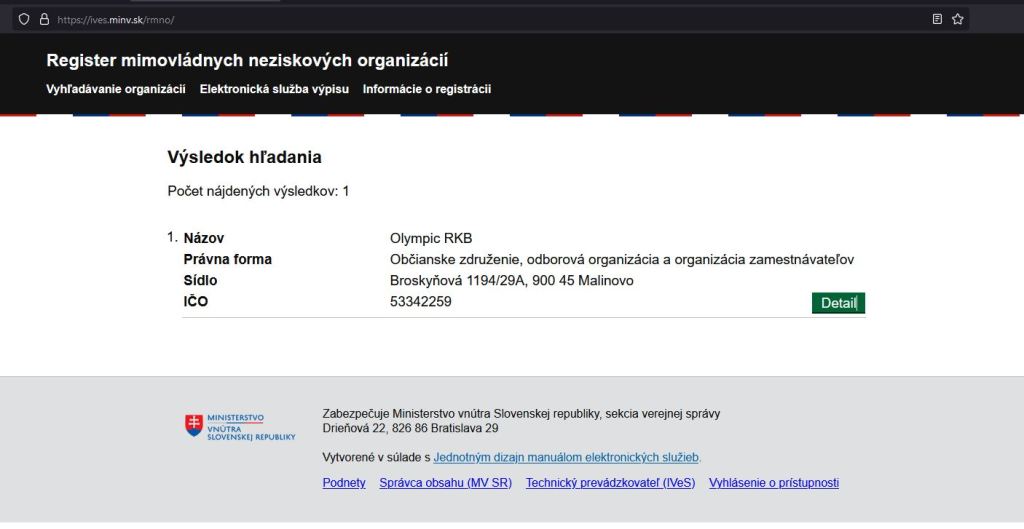Viewport: 1024px width, 529px height.
Task: Toggle reader view icon in address bar
Action: [x=937, y=19]
